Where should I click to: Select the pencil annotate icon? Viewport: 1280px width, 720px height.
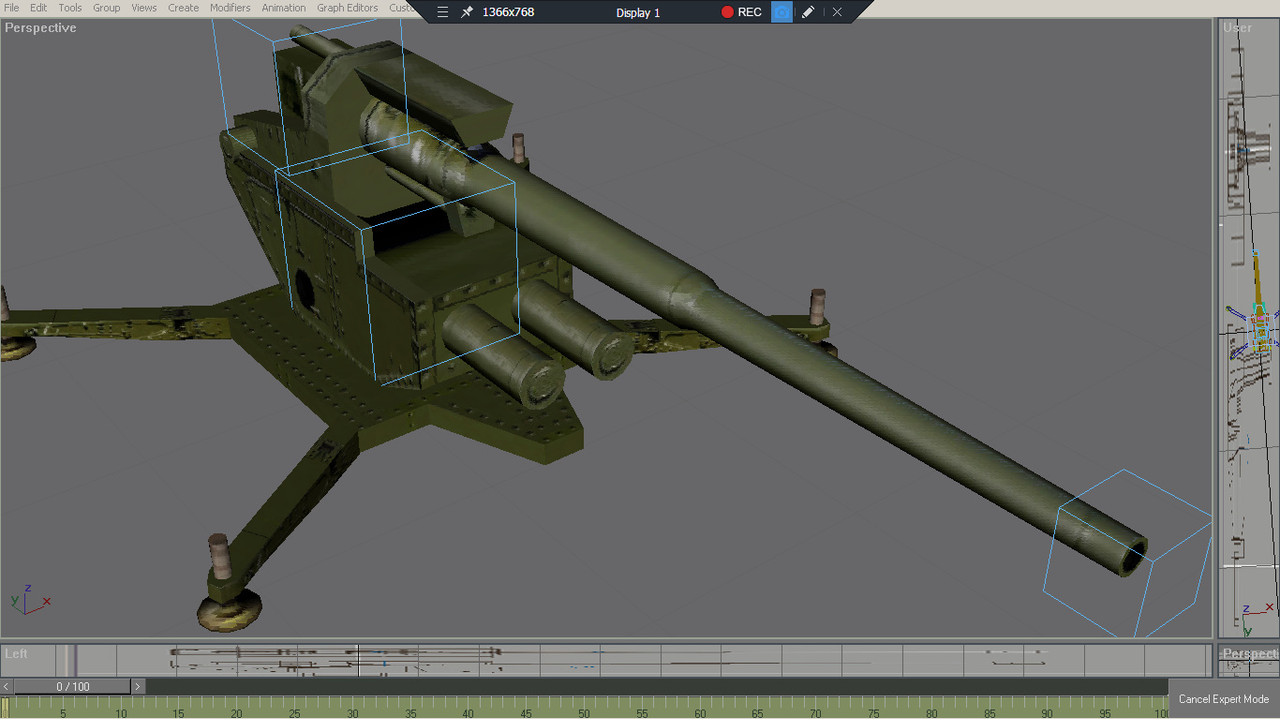808,12
